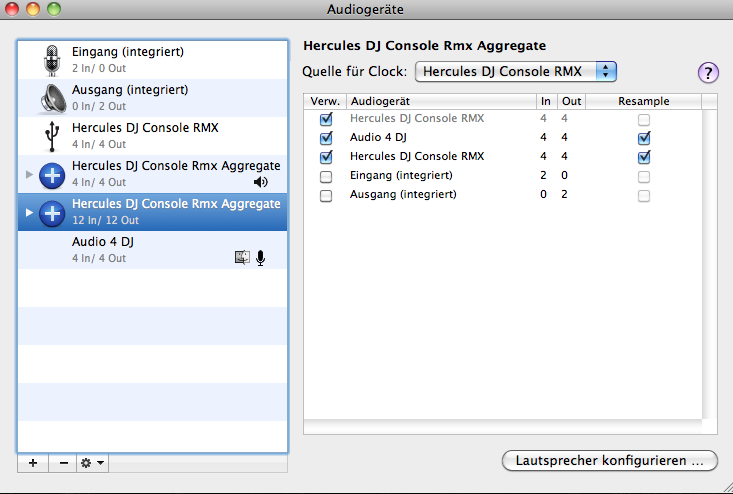Screen dimensions: 733x494
Task: Zoom the Audiogeräte window with the green button
Action: pos(54,9)
